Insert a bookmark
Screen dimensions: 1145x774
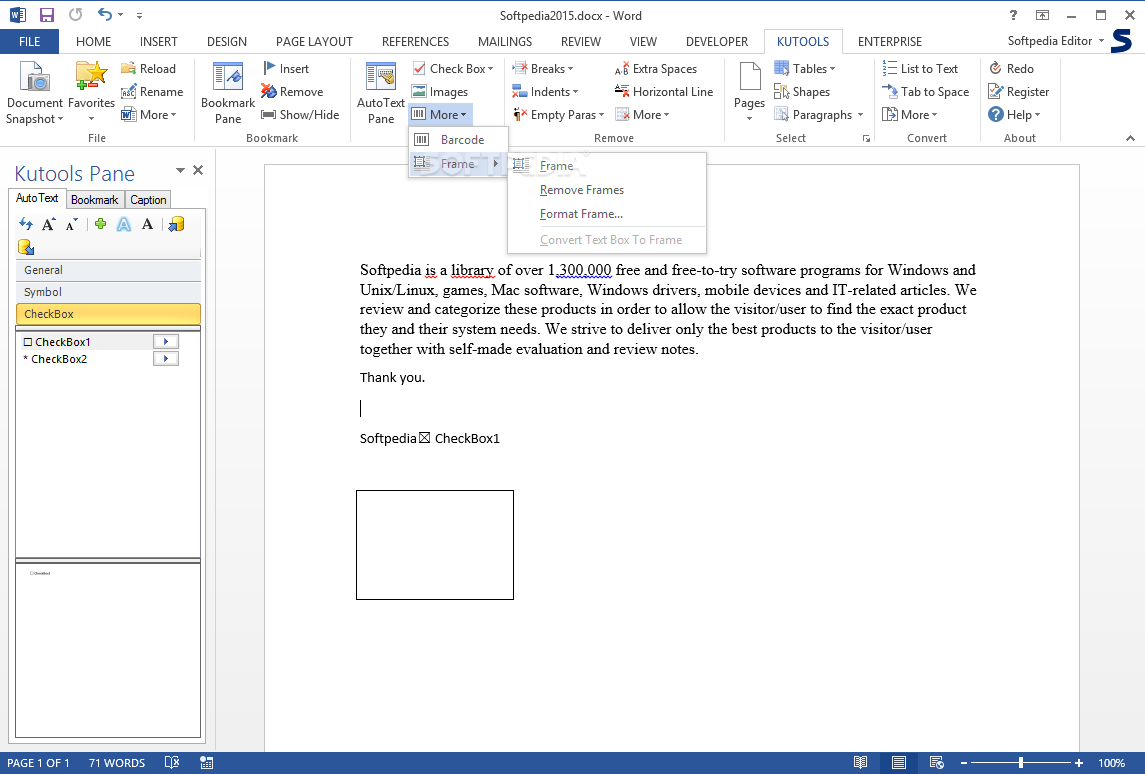click(x=286, y=69)
